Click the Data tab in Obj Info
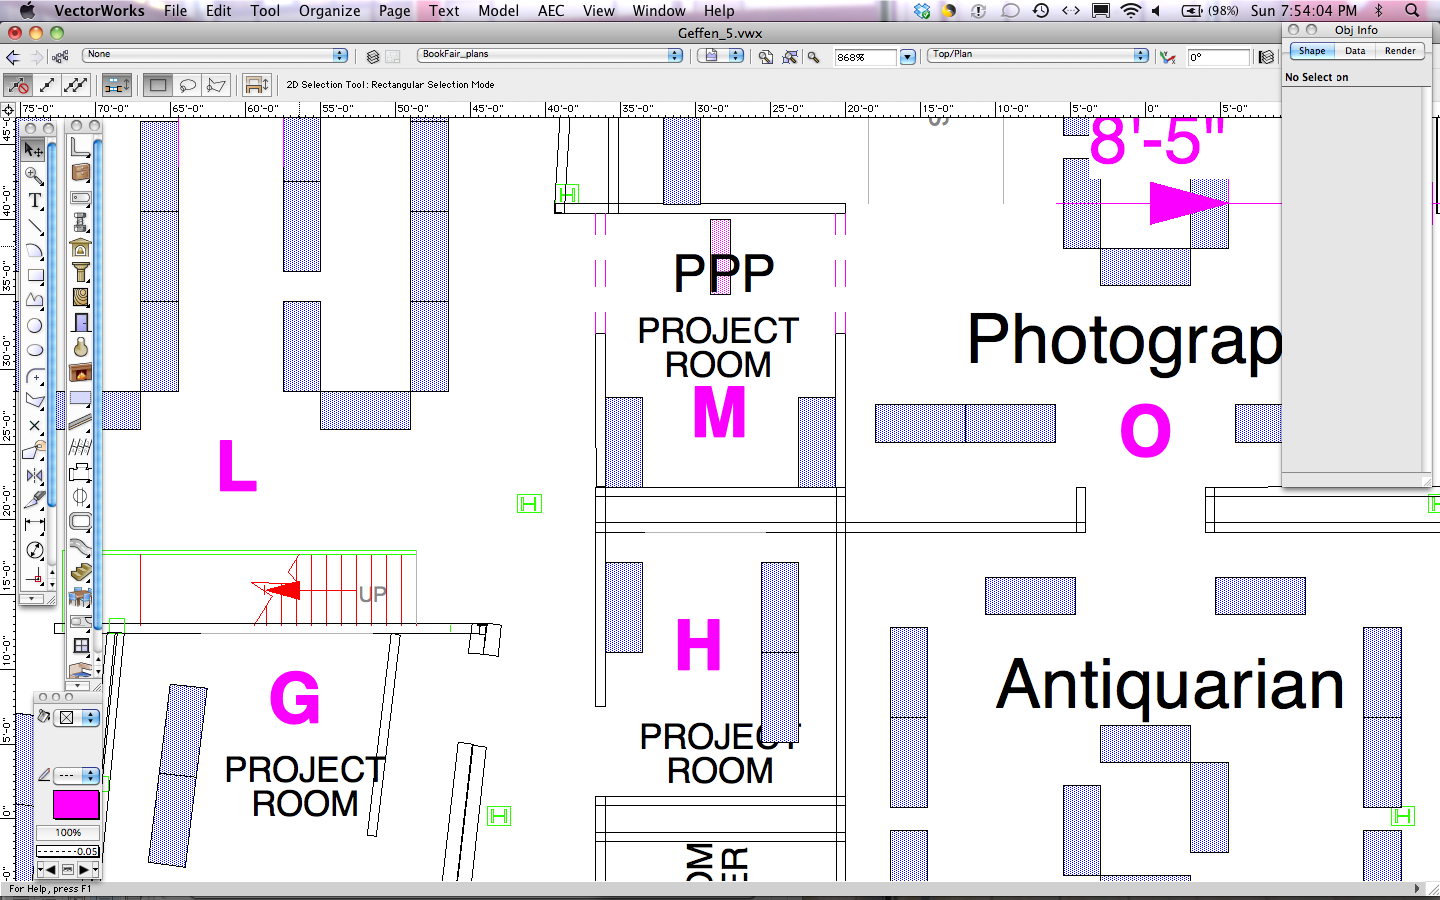Image resolution: width=1440 pixels, height=900 pixels. pos(1355,51)
